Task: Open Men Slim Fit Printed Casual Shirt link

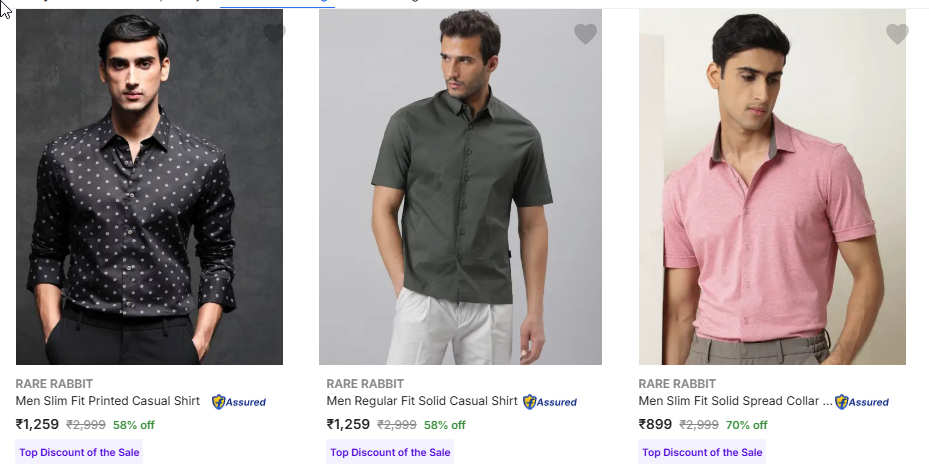Action: [x=108, y=401]
